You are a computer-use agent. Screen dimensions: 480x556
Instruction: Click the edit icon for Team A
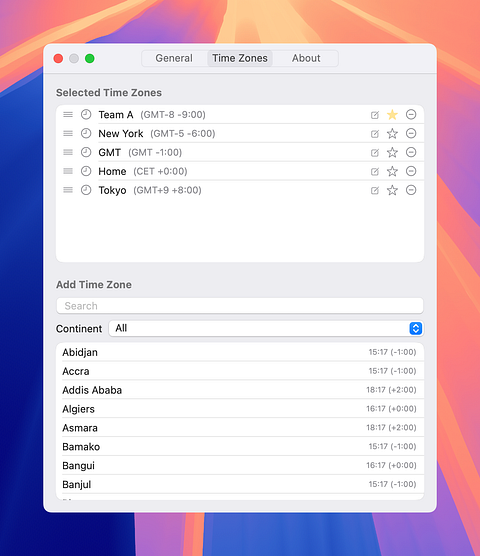pyautogui.click(x=375, y=115)
